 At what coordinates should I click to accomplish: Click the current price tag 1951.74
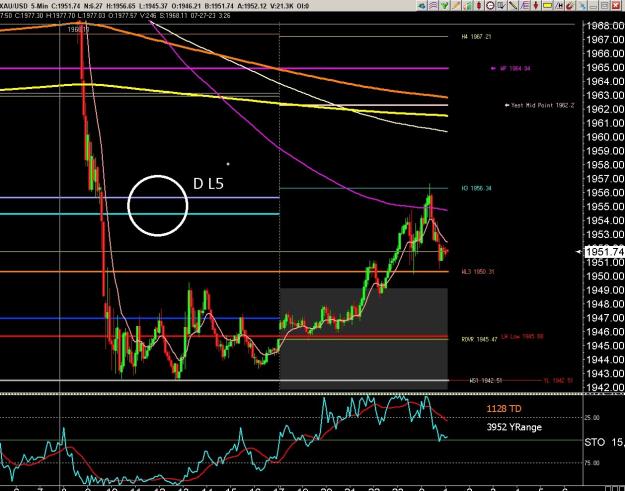[x=604, y=252]
